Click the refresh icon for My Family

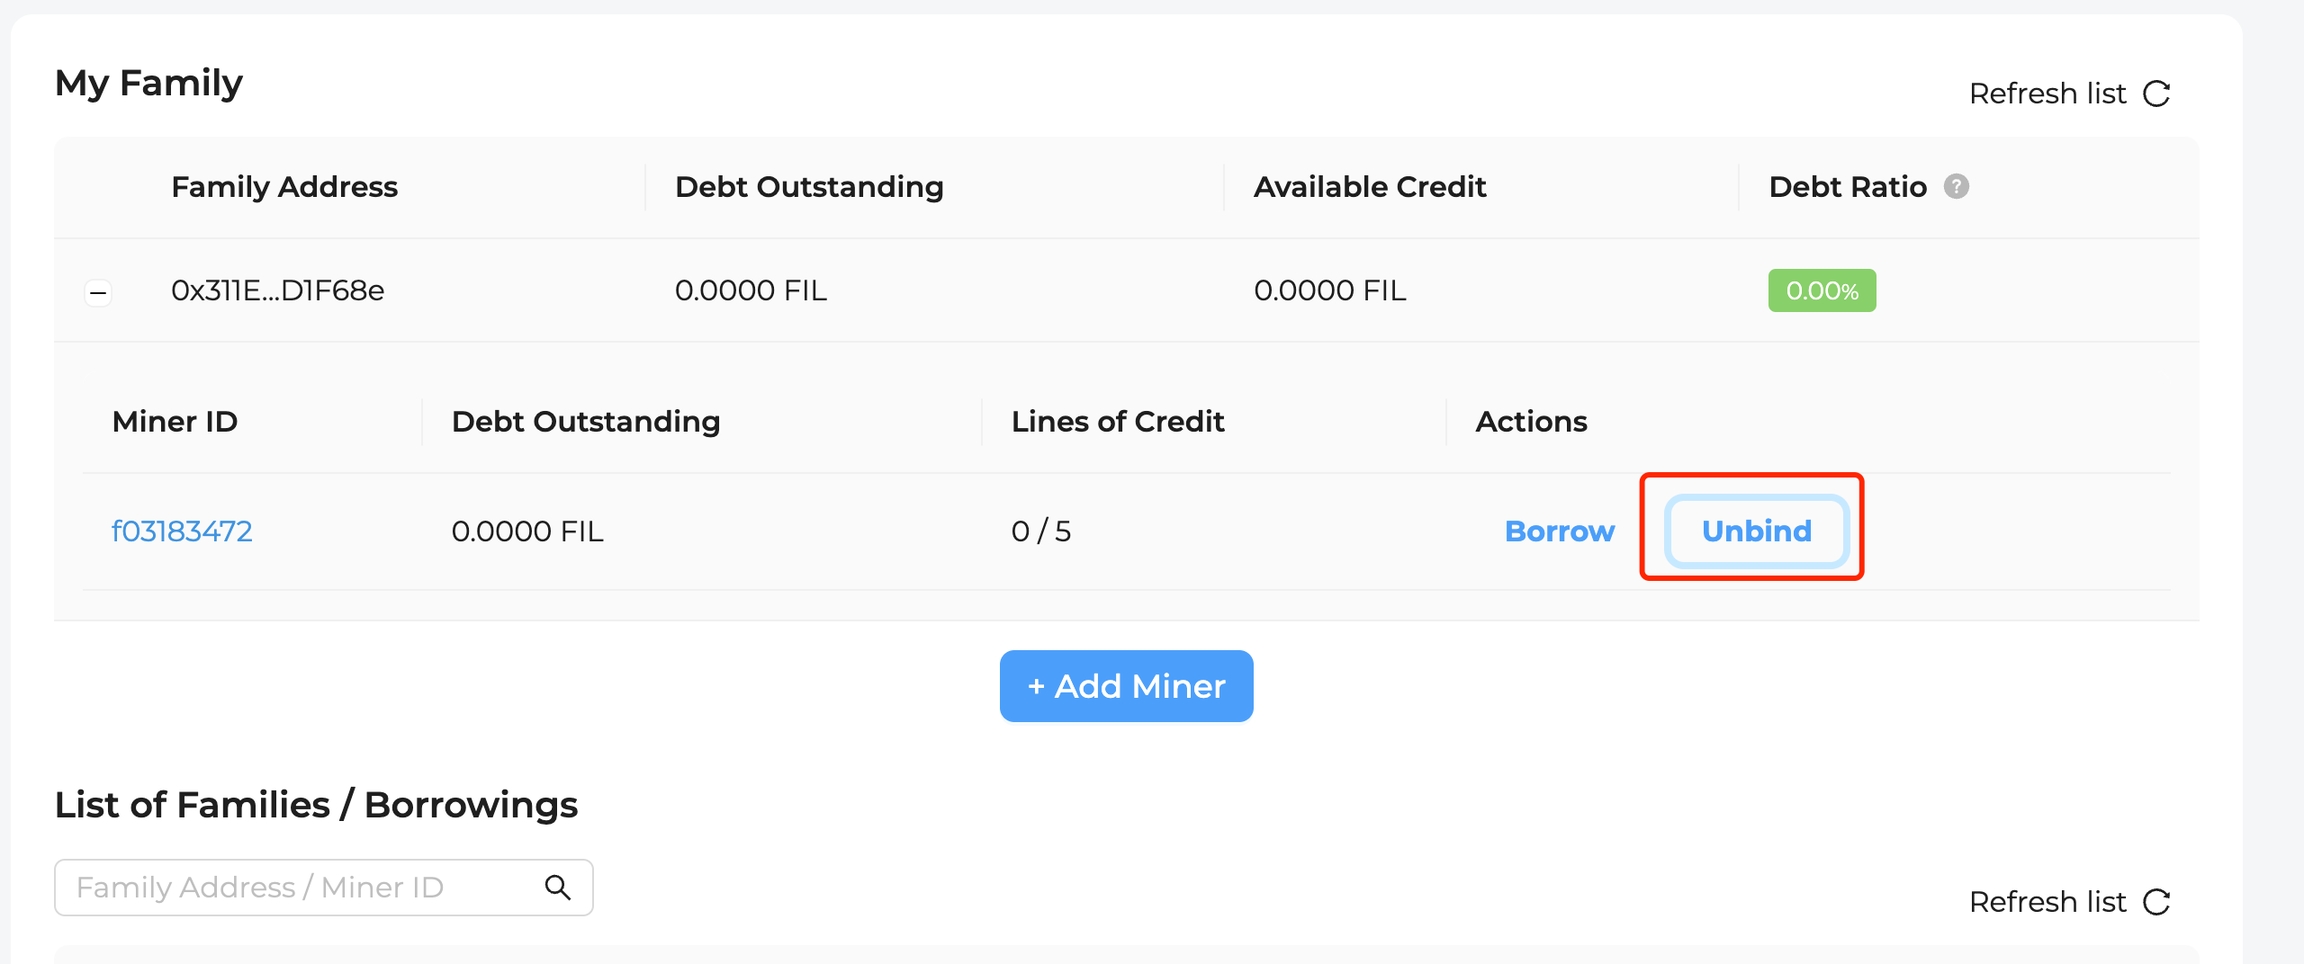click(x=2157, y=94)
